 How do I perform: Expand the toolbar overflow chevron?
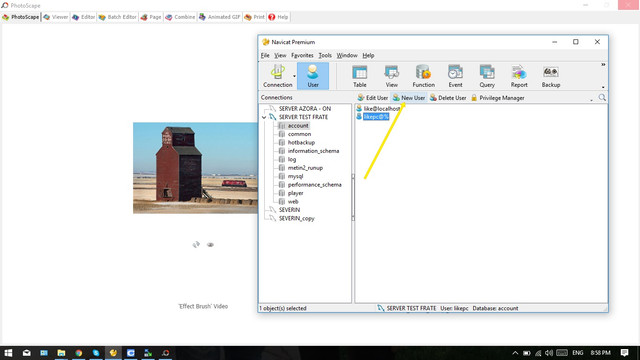tap(603, 65)
